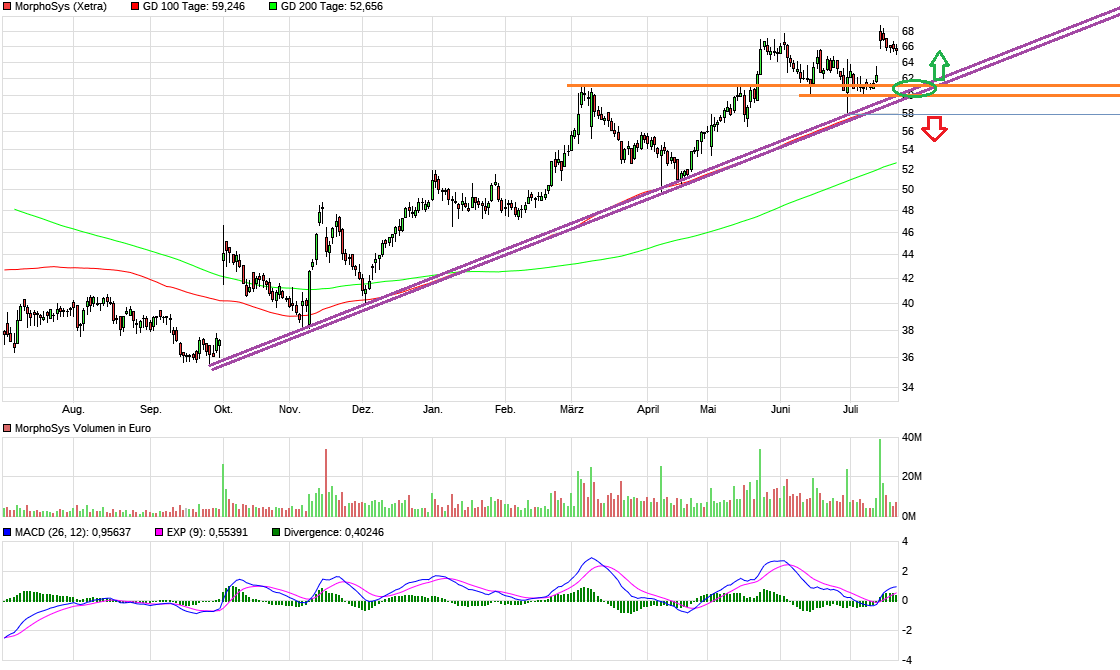1120x670 pixels.
Task: Click the 'Feb.' month axis label
Action: [x=505, y=409]
